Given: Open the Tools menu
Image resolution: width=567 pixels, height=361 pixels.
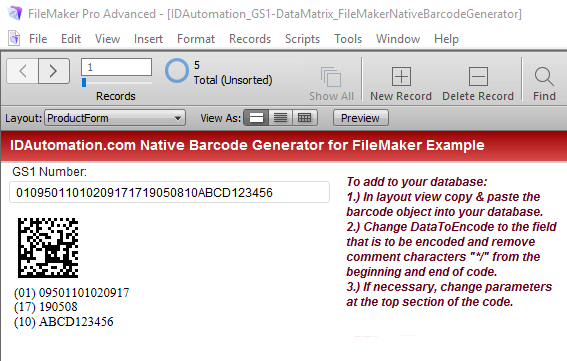Looking at the screenshot, I should click(348, 39).
